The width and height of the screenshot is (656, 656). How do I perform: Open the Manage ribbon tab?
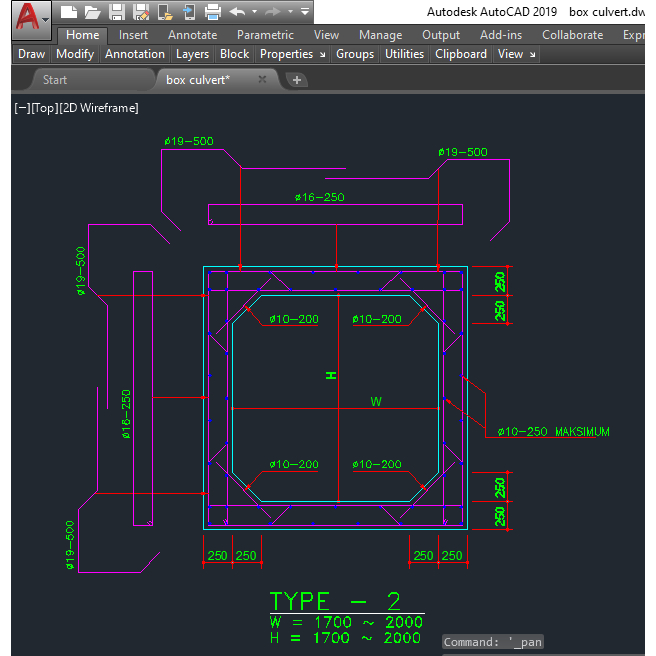click(380, 35)
